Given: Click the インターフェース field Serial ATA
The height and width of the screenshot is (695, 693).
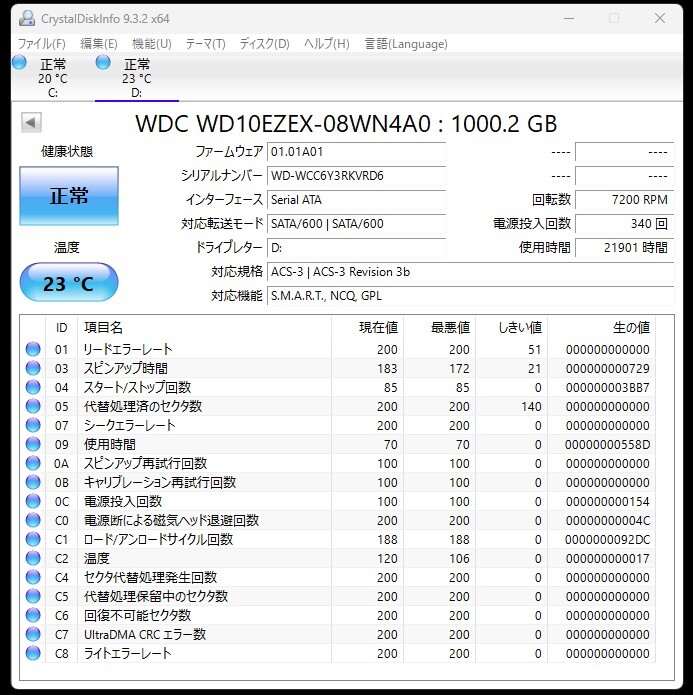Looking at the screenshot, I should point(356,200).
